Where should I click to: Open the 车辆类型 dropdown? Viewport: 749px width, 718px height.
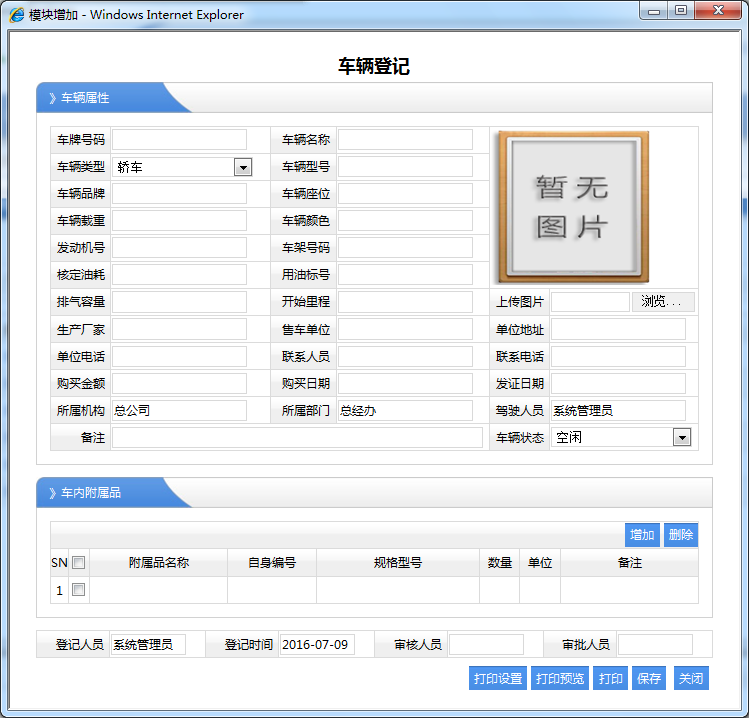coord(242,167)
